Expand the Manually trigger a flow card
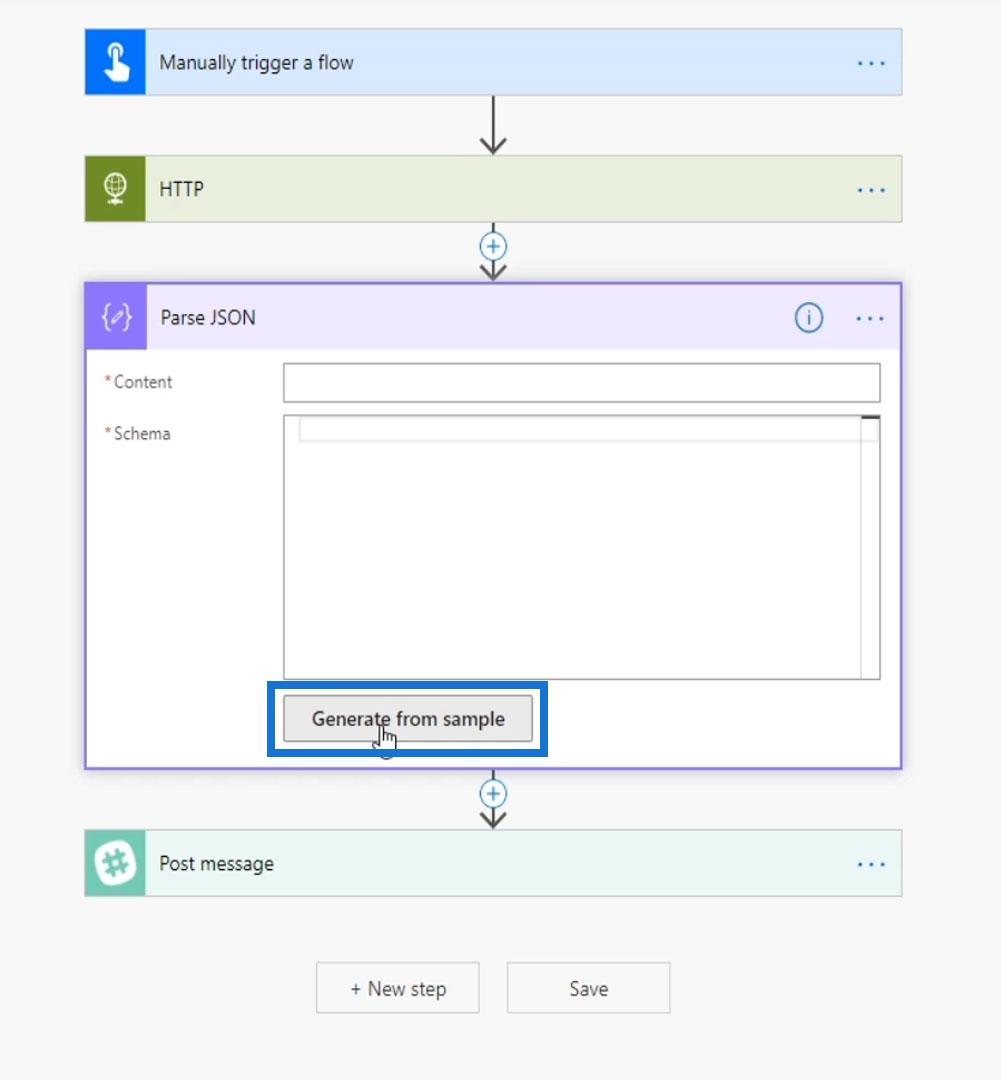This screenshot has height=1080, width=1001. pos(493,62)
